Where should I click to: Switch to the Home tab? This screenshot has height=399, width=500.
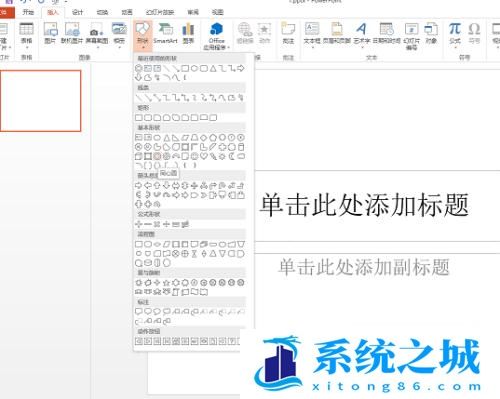point(28,12)
